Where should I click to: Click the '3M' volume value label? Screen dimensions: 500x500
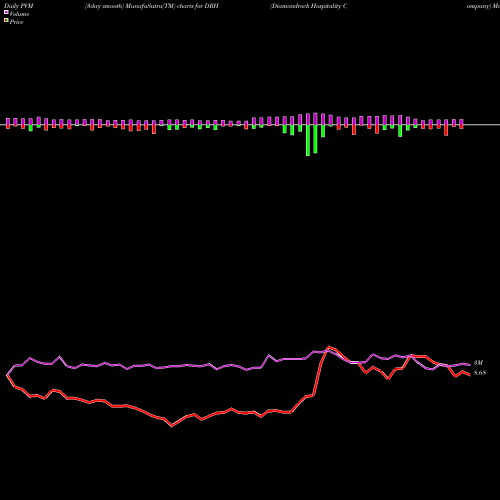point(478,363)
